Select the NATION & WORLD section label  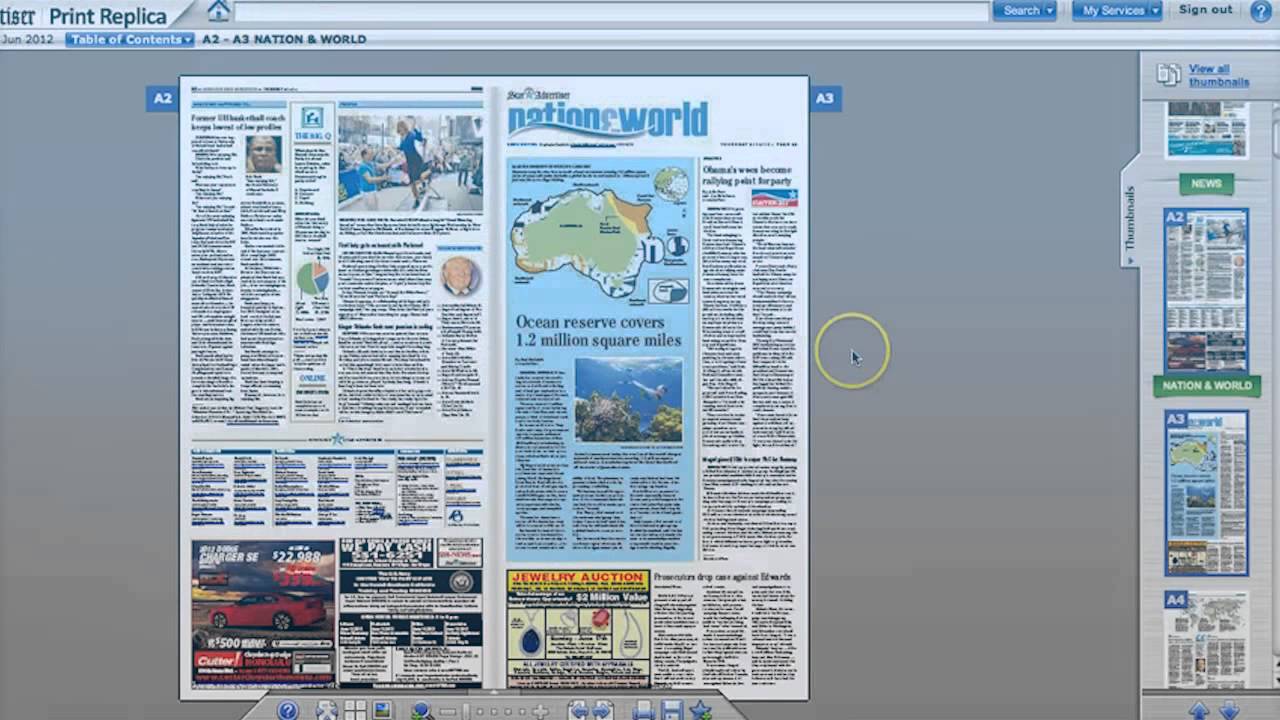pos(1206,385)
